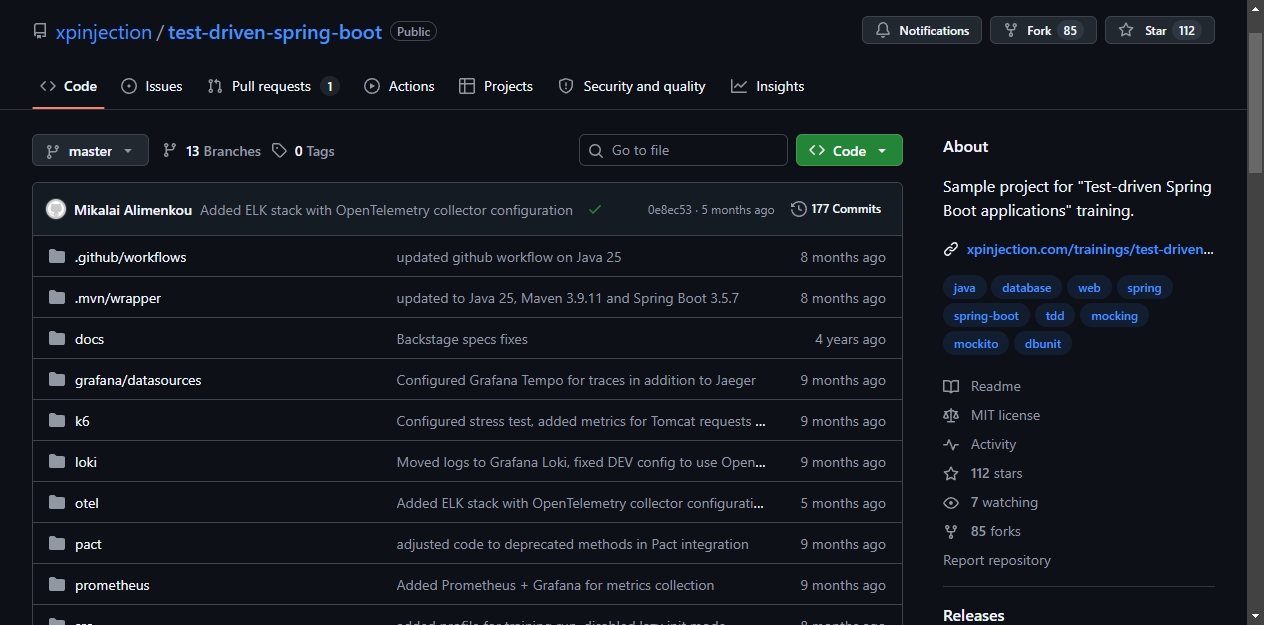This screenshot has height=625, width=1264.
Task: Click the folder icon next to k6
Action: [x=57, y=421]
